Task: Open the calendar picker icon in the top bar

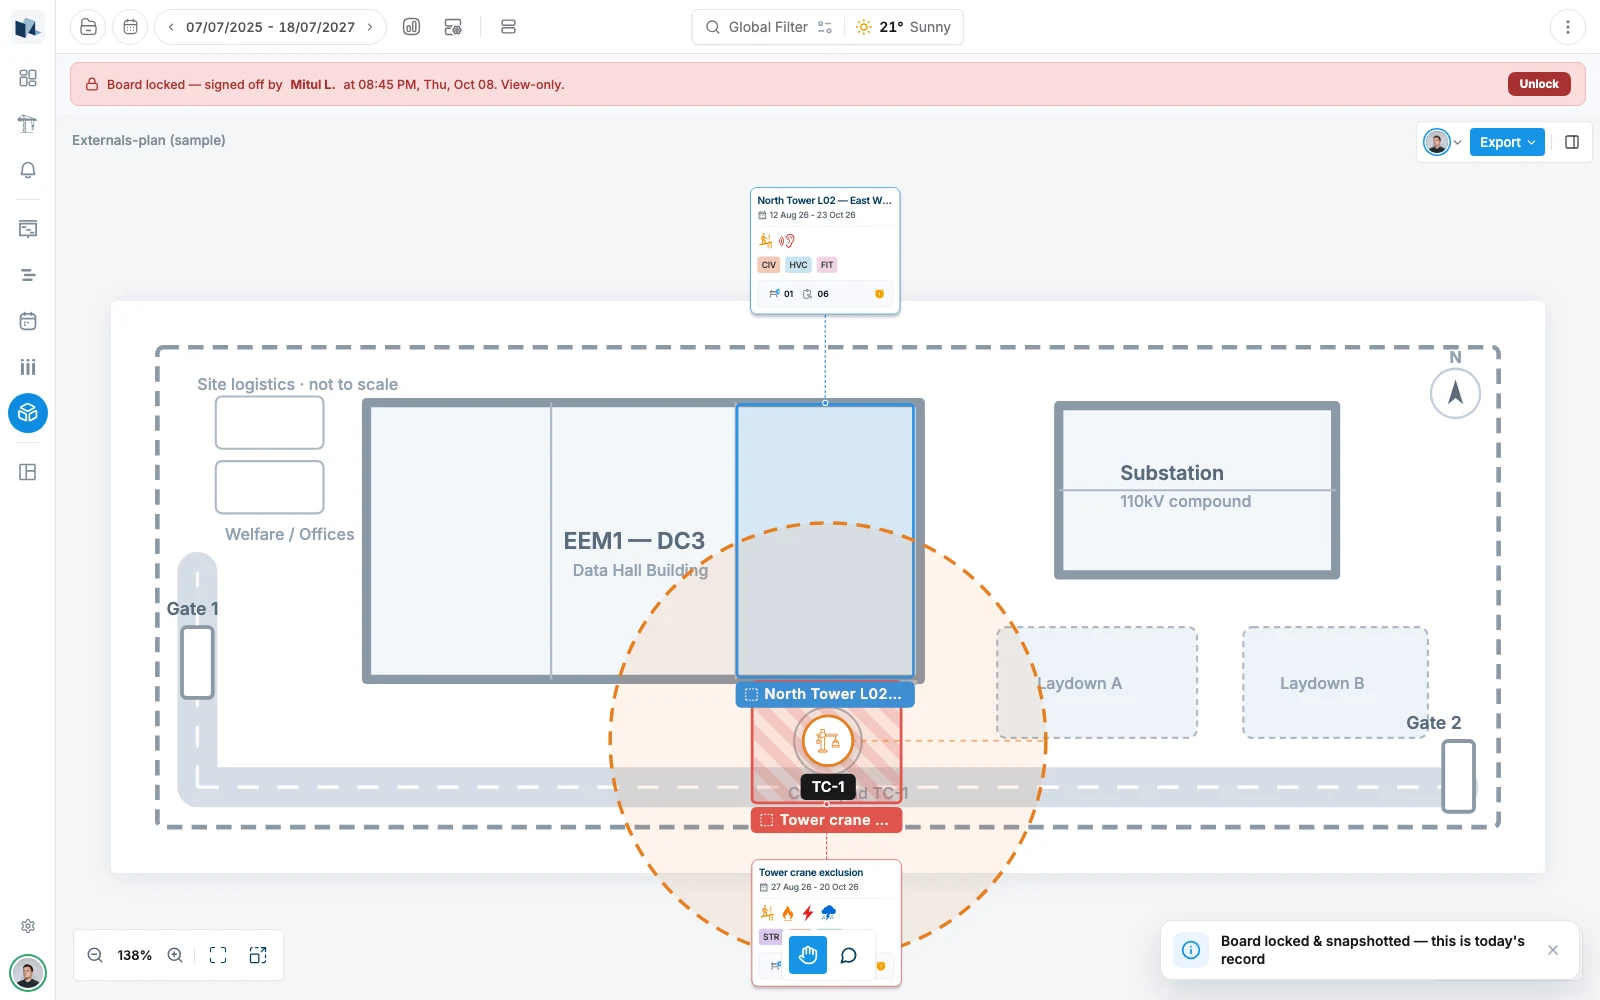Action: (x=130, y=27)
